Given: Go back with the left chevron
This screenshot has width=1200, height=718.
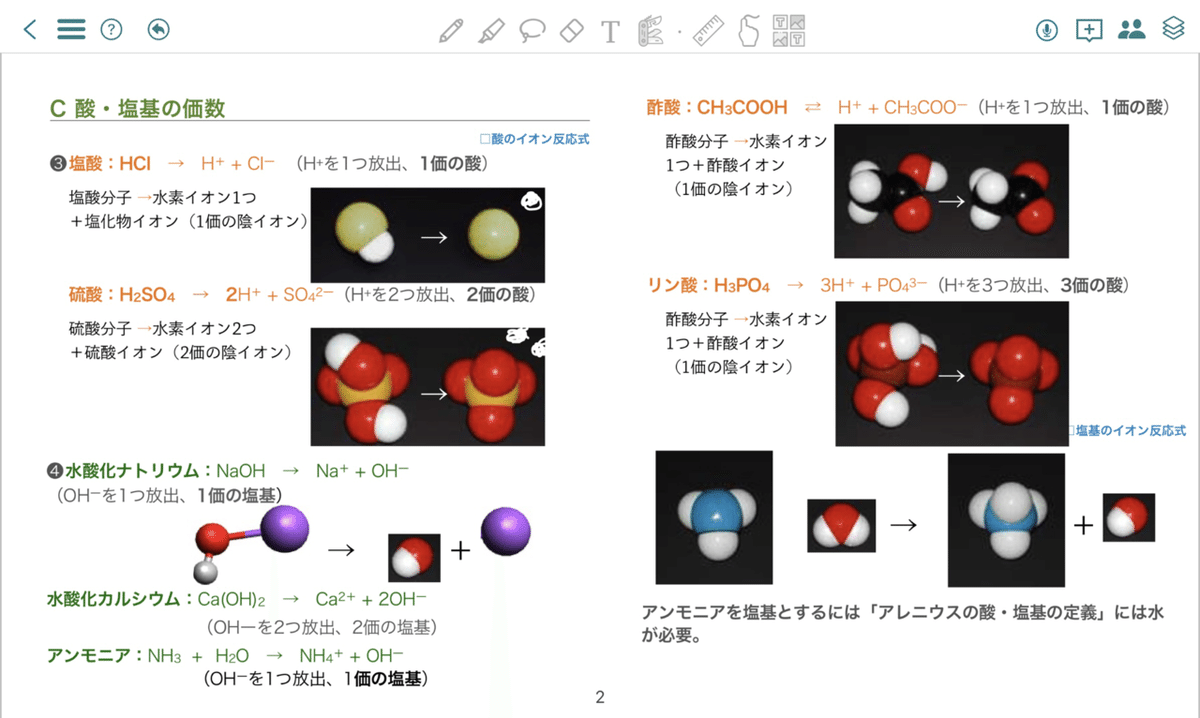Looking at the screenshot, I should (30, 29).
